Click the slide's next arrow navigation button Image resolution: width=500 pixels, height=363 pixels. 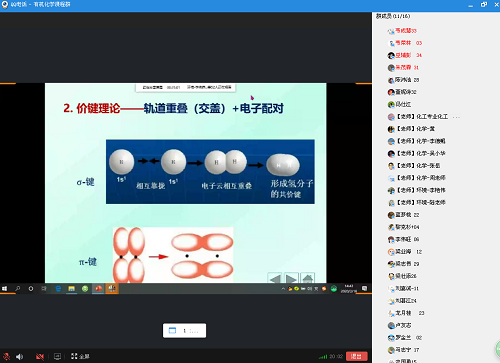[291, 278]
